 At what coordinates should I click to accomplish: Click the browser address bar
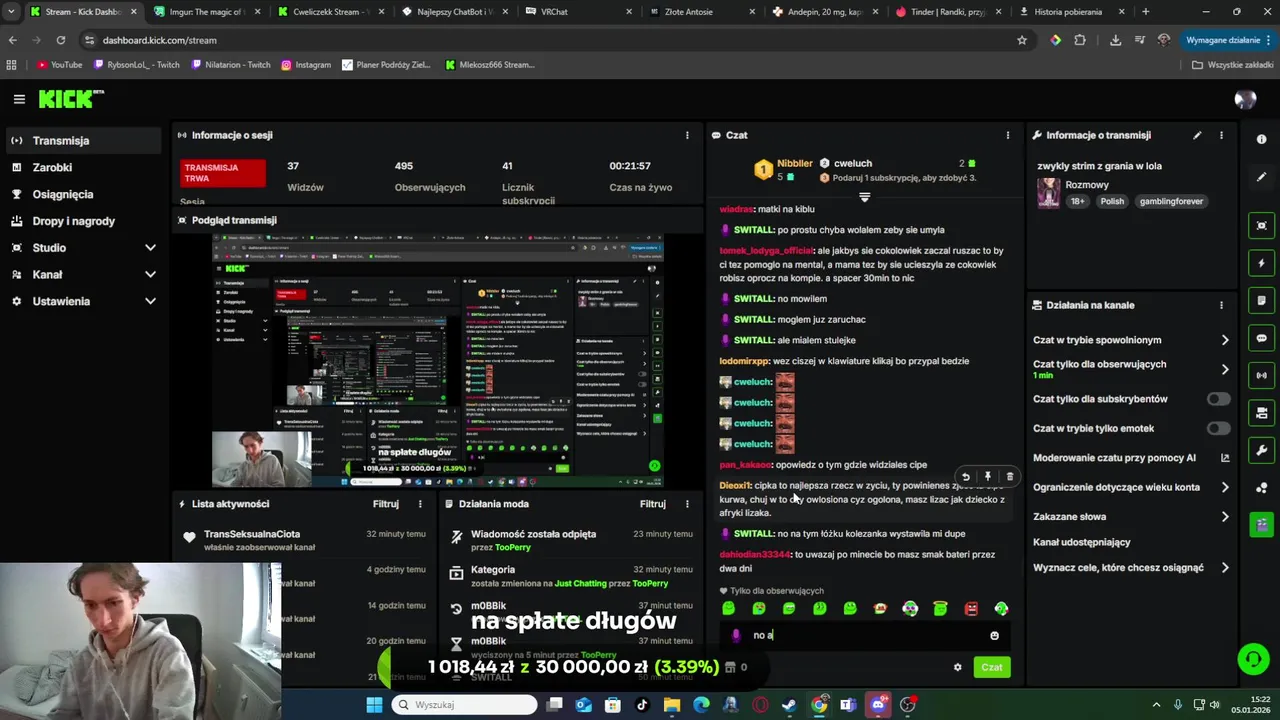555,40
